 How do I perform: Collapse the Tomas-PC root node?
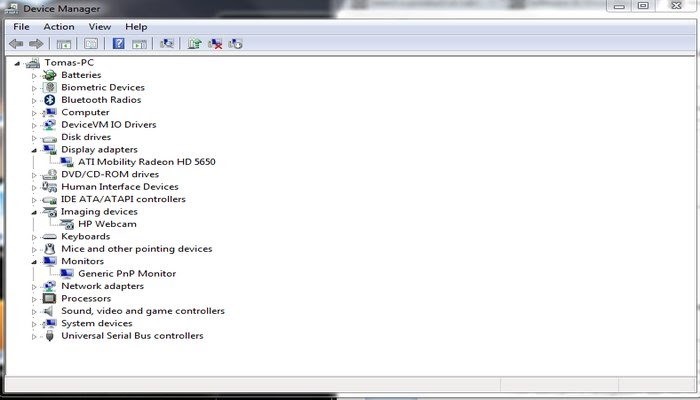click(x=17, y=63)
